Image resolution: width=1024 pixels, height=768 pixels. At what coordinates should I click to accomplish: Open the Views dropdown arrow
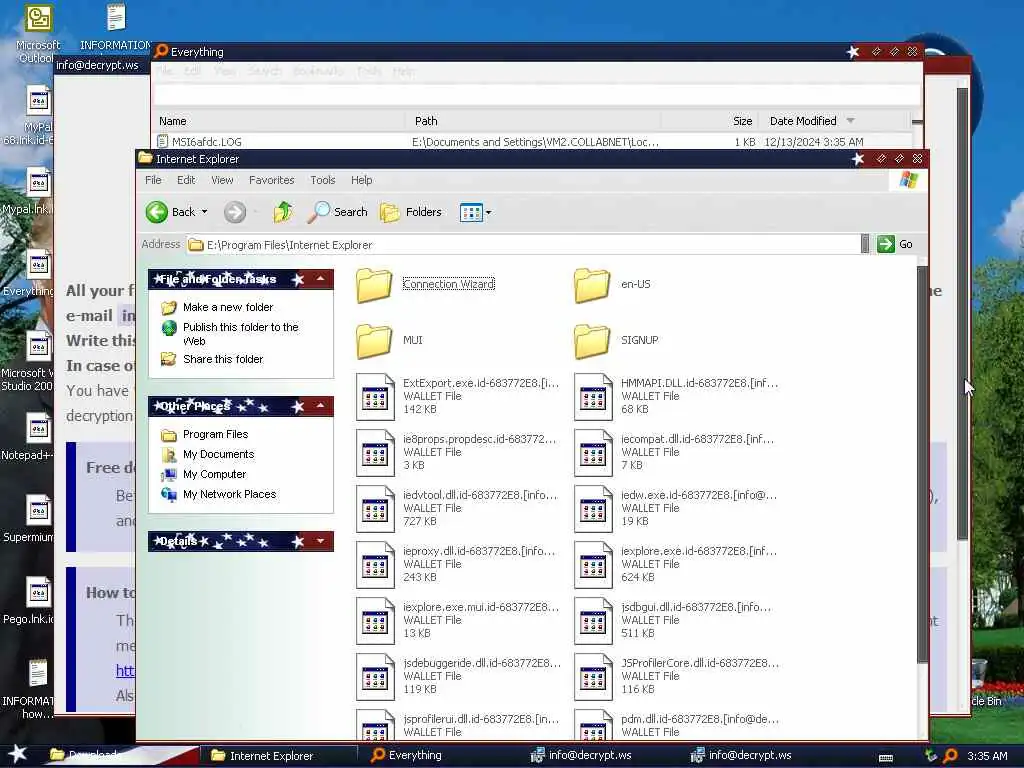[488, 212]
